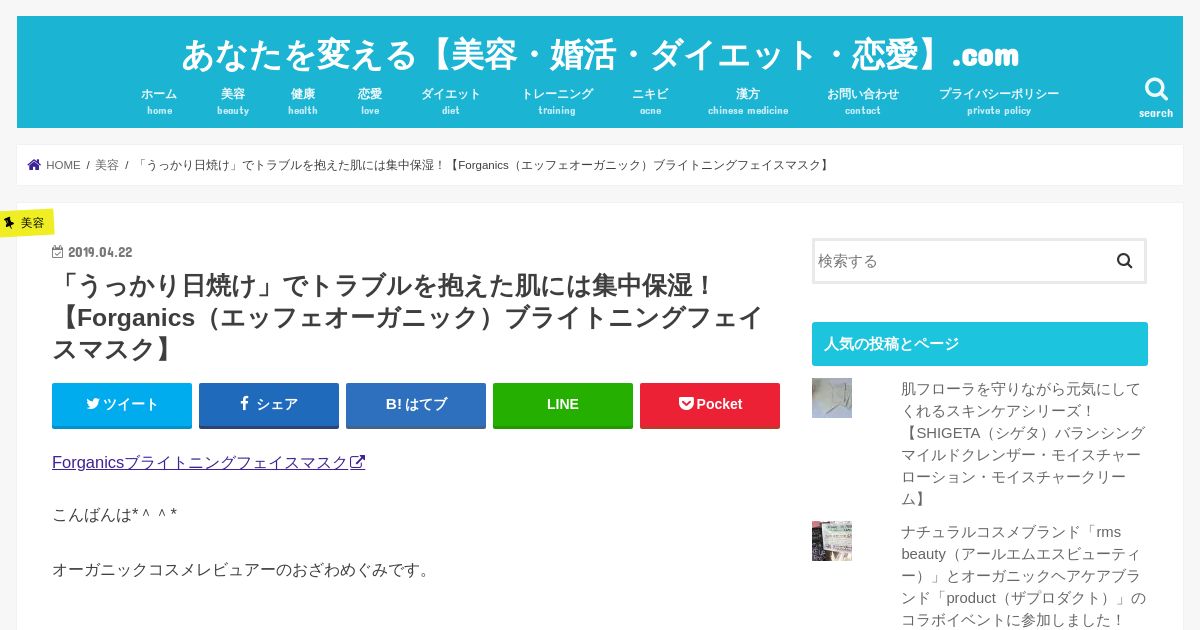Image resolution: width=1200 pixels, height=630 pixels.
Task: Click the calendar icon beside 2019.04.22
Action: 58,252
